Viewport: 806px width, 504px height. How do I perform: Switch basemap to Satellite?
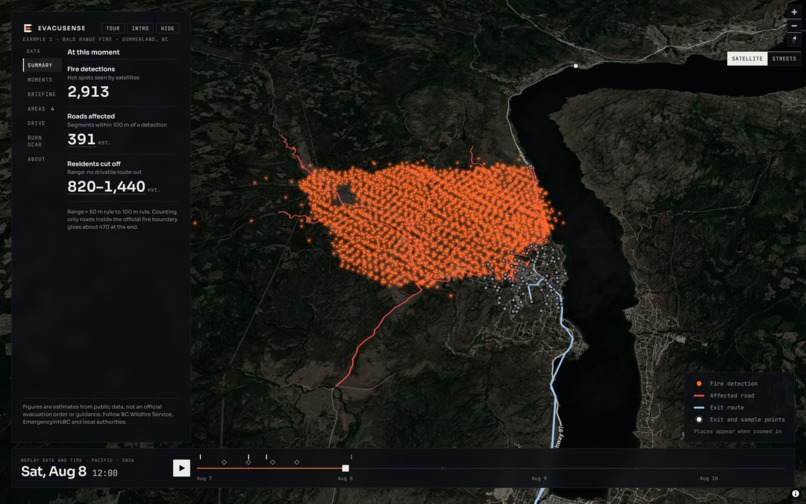pos(747,59)
